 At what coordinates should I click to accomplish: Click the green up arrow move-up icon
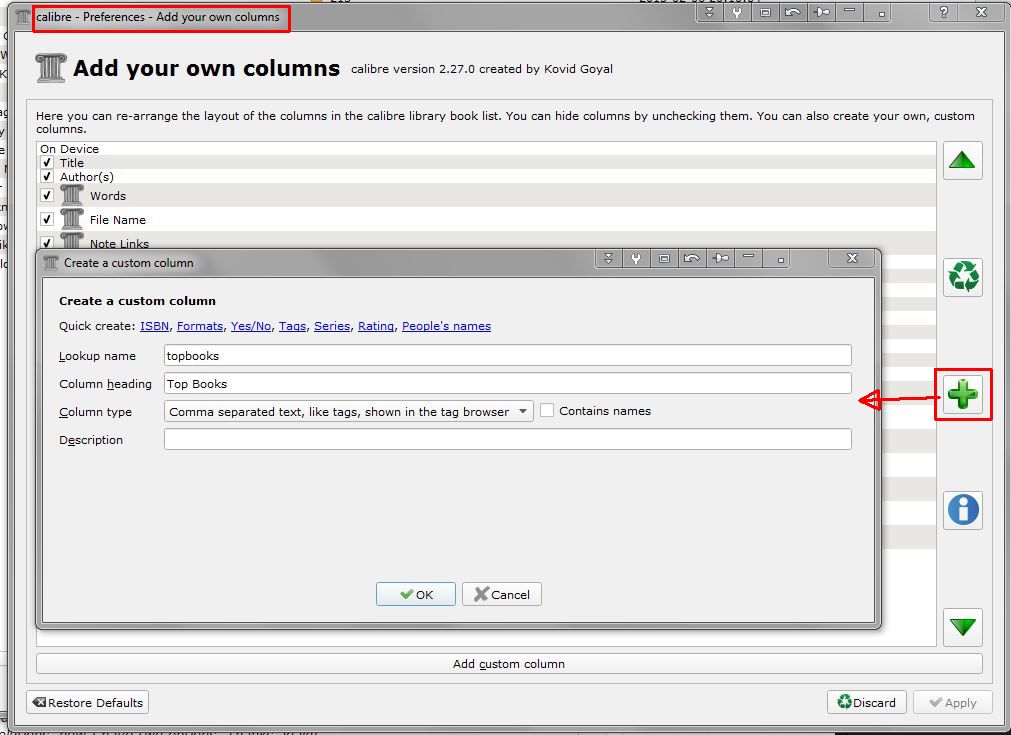click(963, 161)
